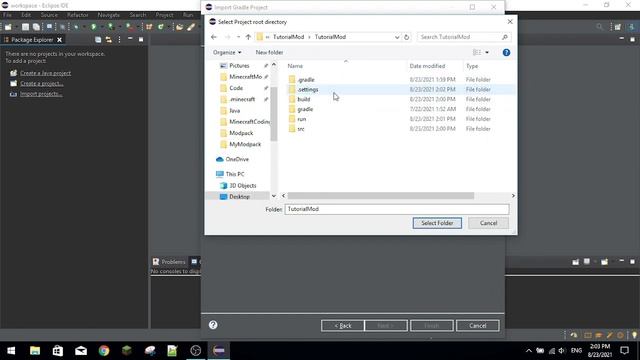Click the horizontal scrollbar right arrow
Viewport: 640px width, 360px height.
[513, 196]
